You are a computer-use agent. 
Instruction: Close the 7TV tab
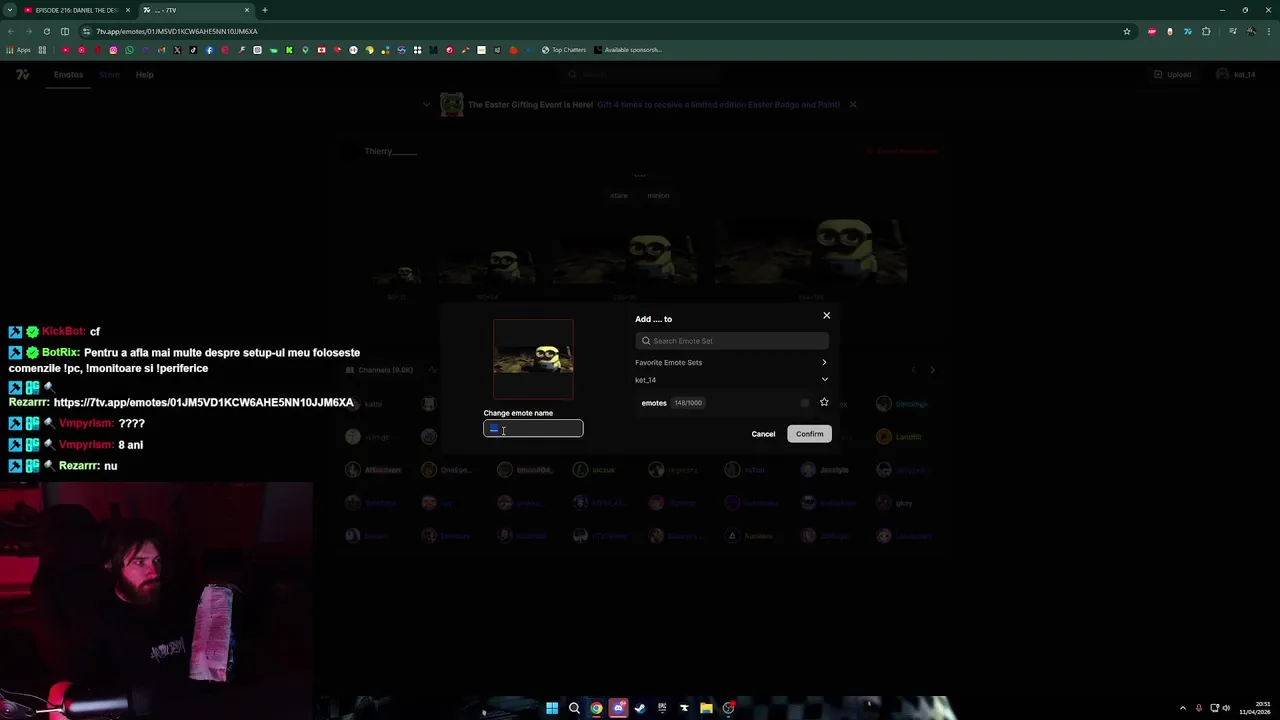click(246, 10)
